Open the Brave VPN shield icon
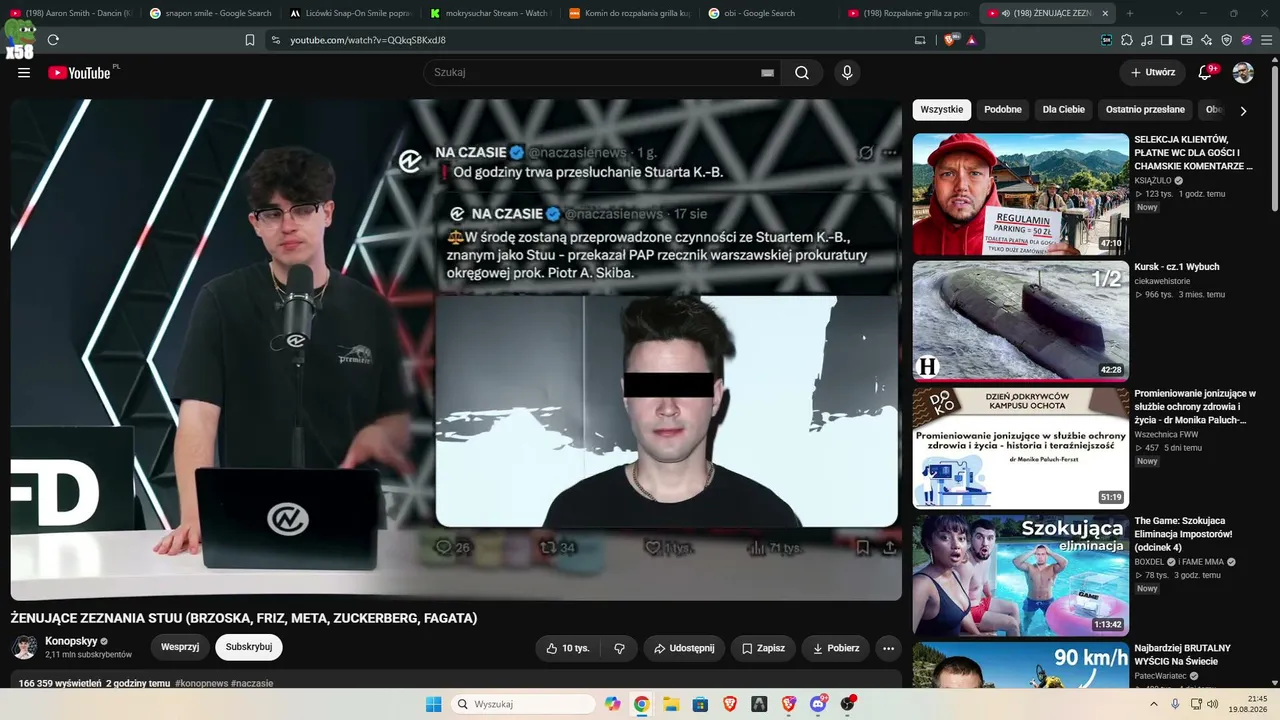 coord(1227,40)
